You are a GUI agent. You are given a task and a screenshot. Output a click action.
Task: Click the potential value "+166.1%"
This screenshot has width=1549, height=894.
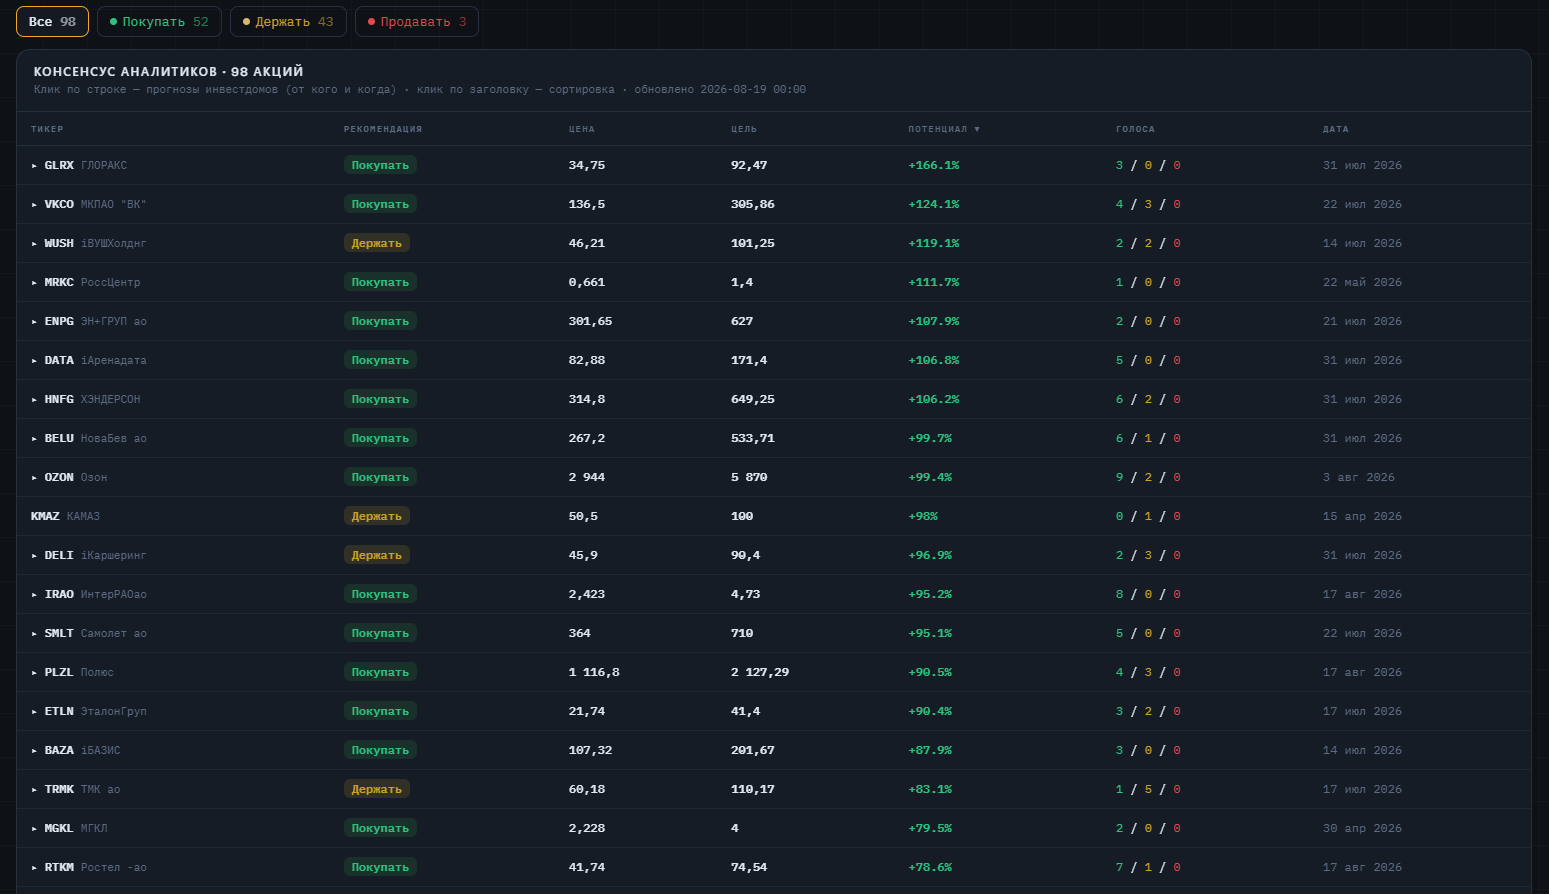pos(934,165)
